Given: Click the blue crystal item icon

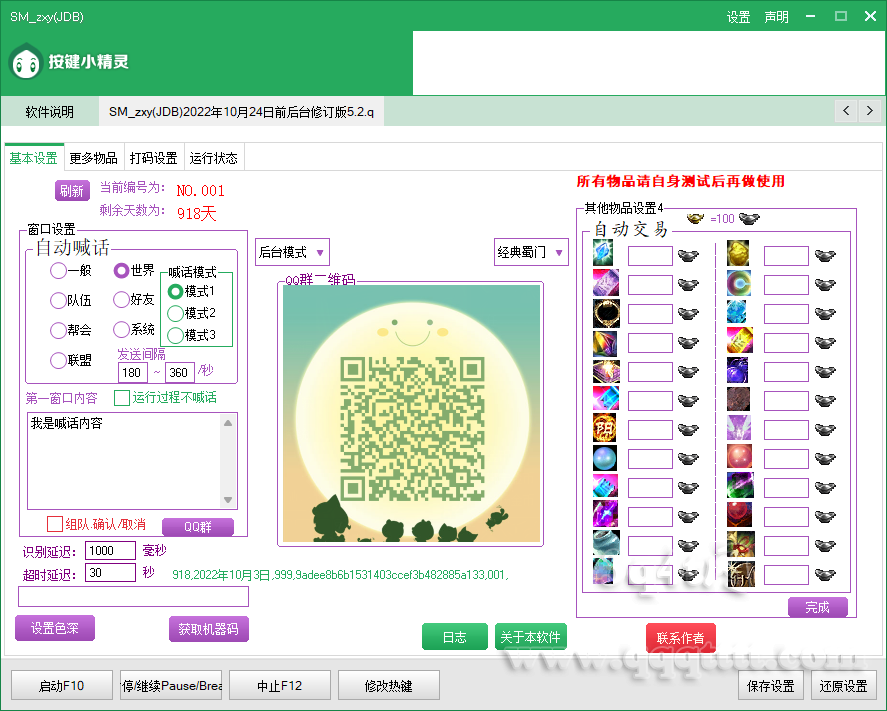Looking at the screenshot, I should [604, 253].
